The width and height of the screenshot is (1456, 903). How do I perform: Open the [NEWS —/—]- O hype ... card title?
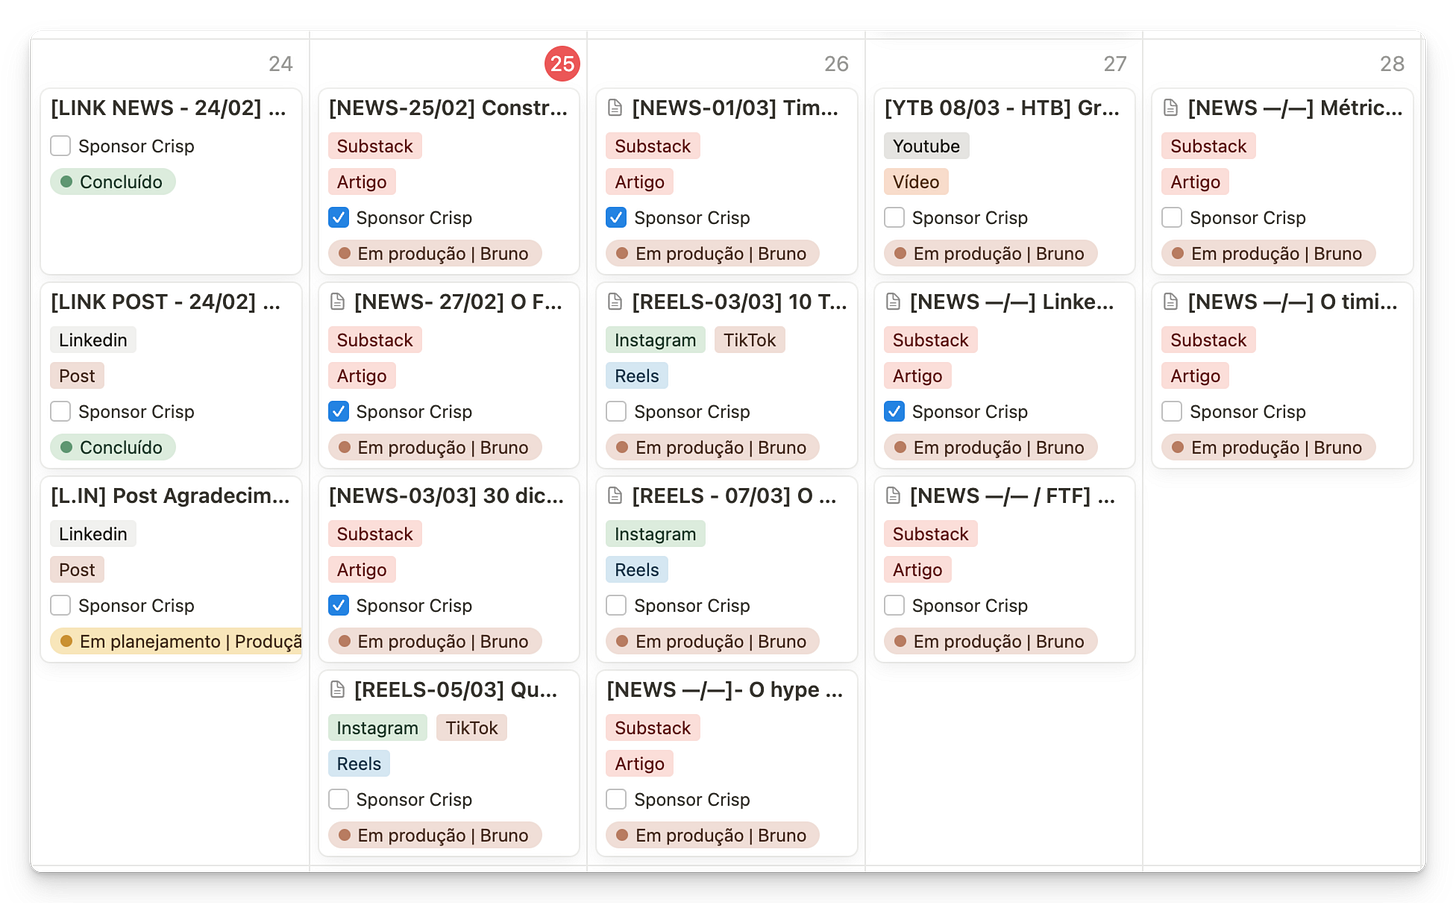725,690
